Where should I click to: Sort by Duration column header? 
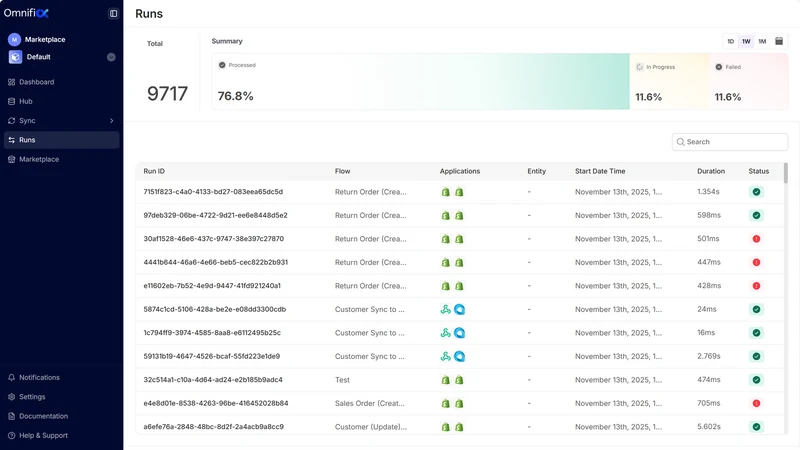click(x=711, y=171)
